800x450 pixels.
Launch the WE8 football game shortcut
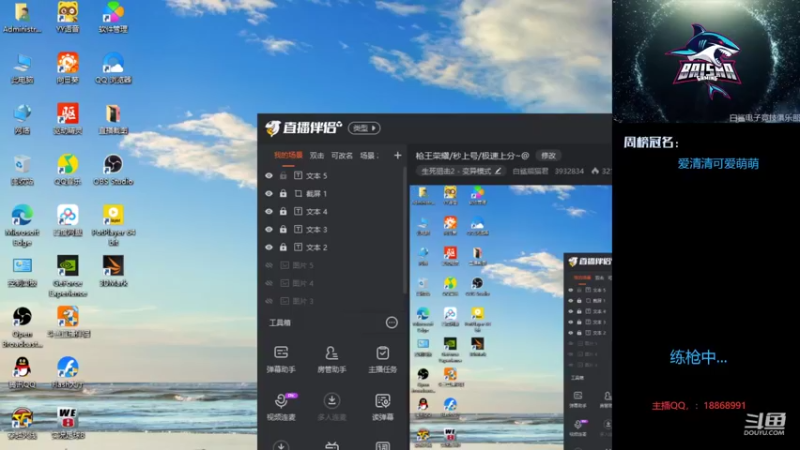(67, 423)
